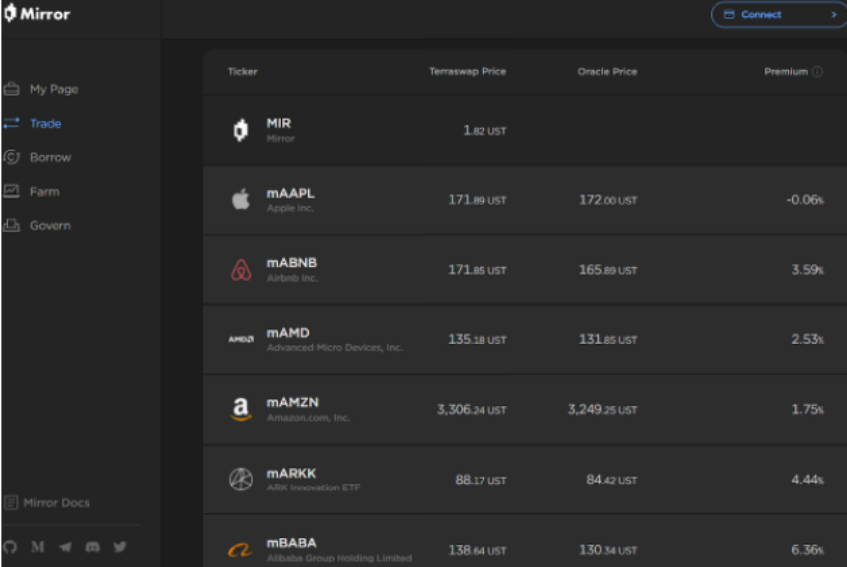The width and height of the screenshot is (847, 567).
Task: Click the chevron arrow on Connect button
Action: 833,15
